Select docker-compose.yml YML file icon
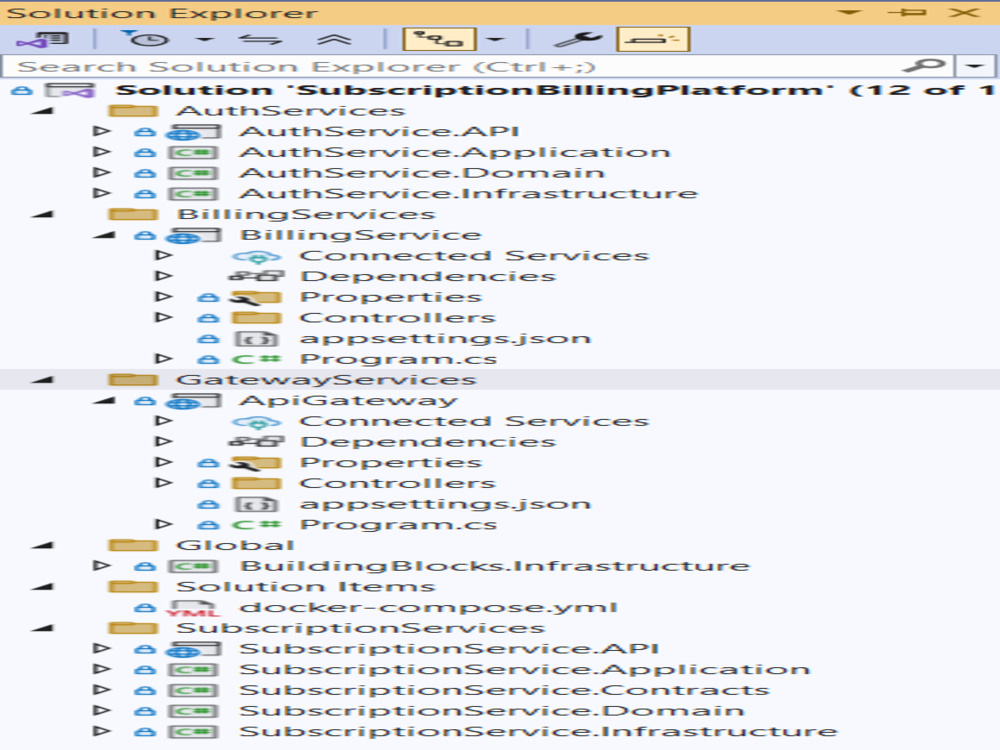The image size is (1000, 750). tap(193, 608)
